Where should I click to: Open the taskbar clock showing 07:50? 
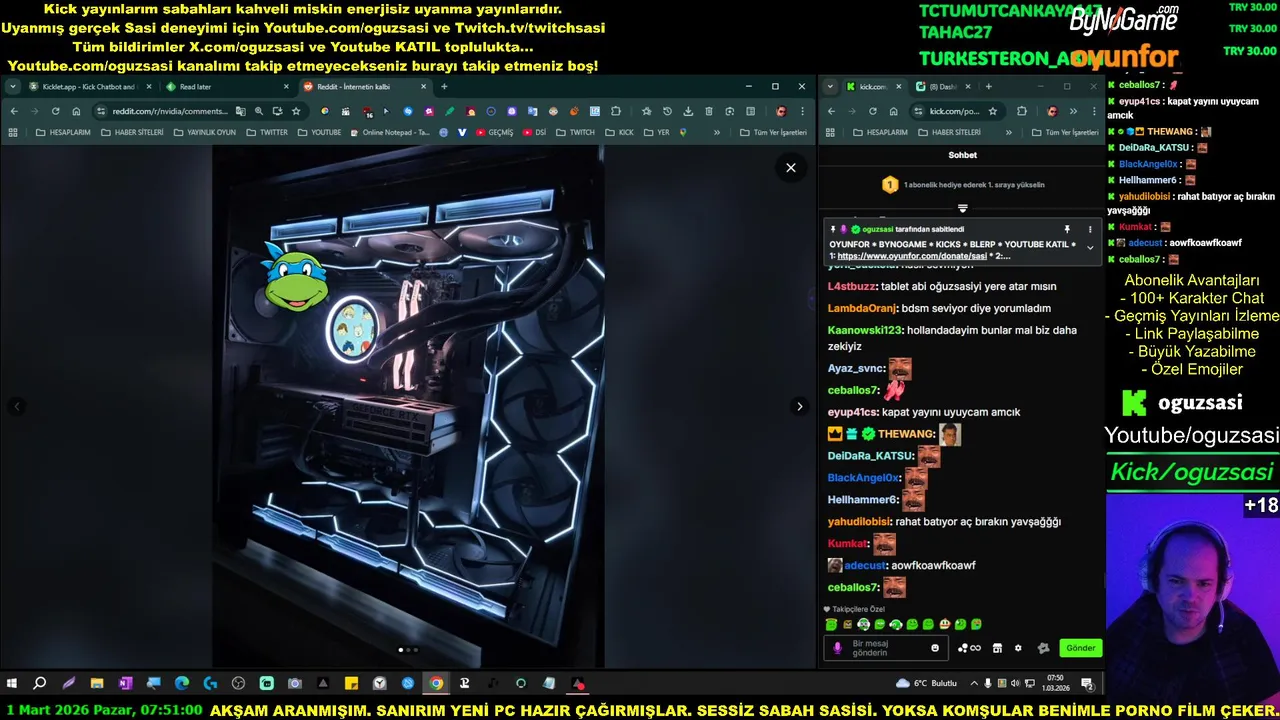click(1055, 684)
